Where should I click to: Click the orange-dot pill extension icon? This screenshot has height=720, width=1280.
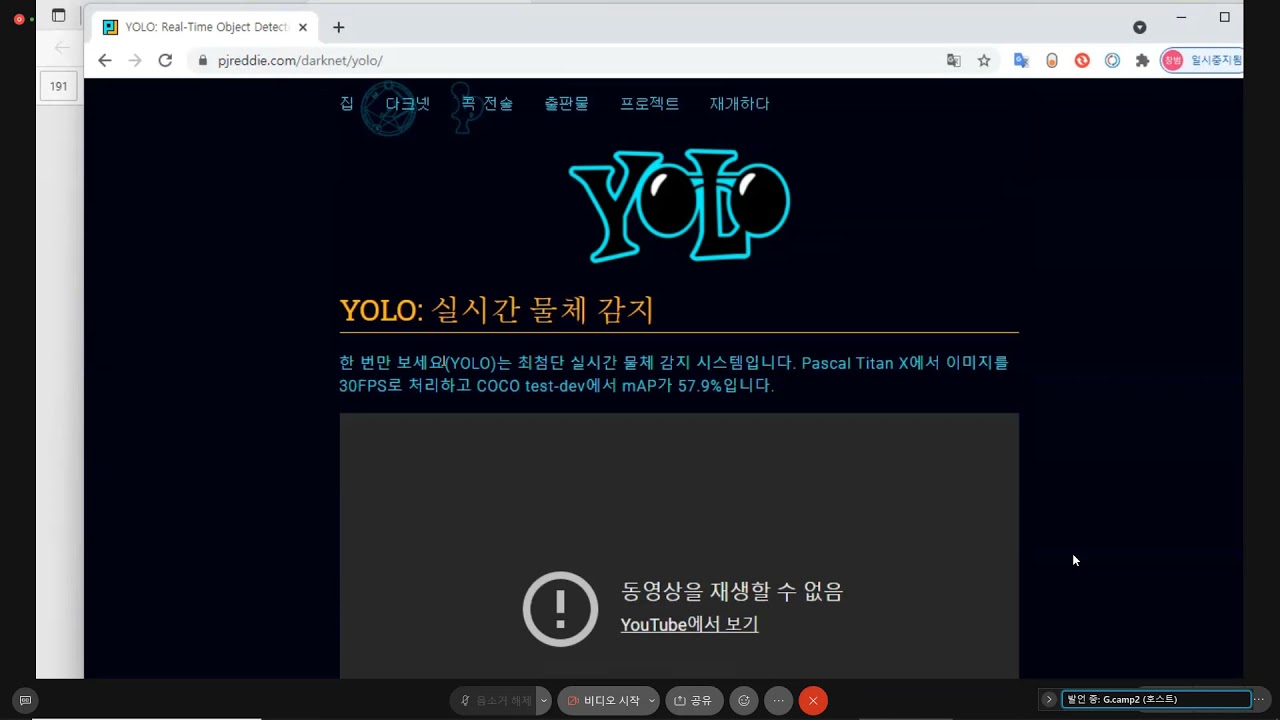coord(1052,60)
